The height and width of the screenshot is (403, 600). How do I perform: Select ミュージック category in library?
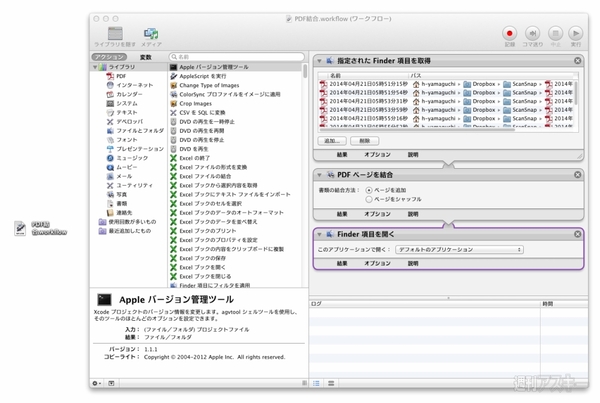127,158
